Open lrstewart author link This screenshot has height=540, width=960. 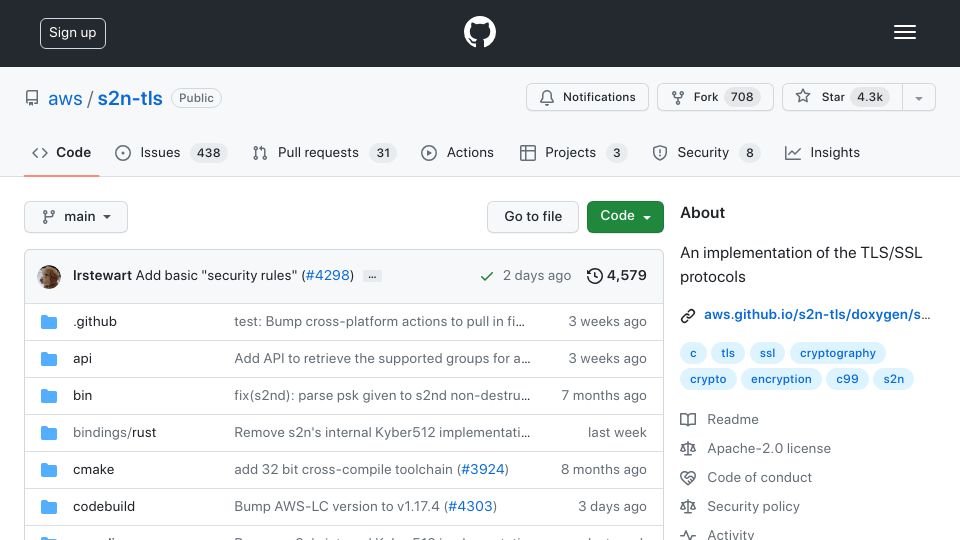click(x=102, y=276)
